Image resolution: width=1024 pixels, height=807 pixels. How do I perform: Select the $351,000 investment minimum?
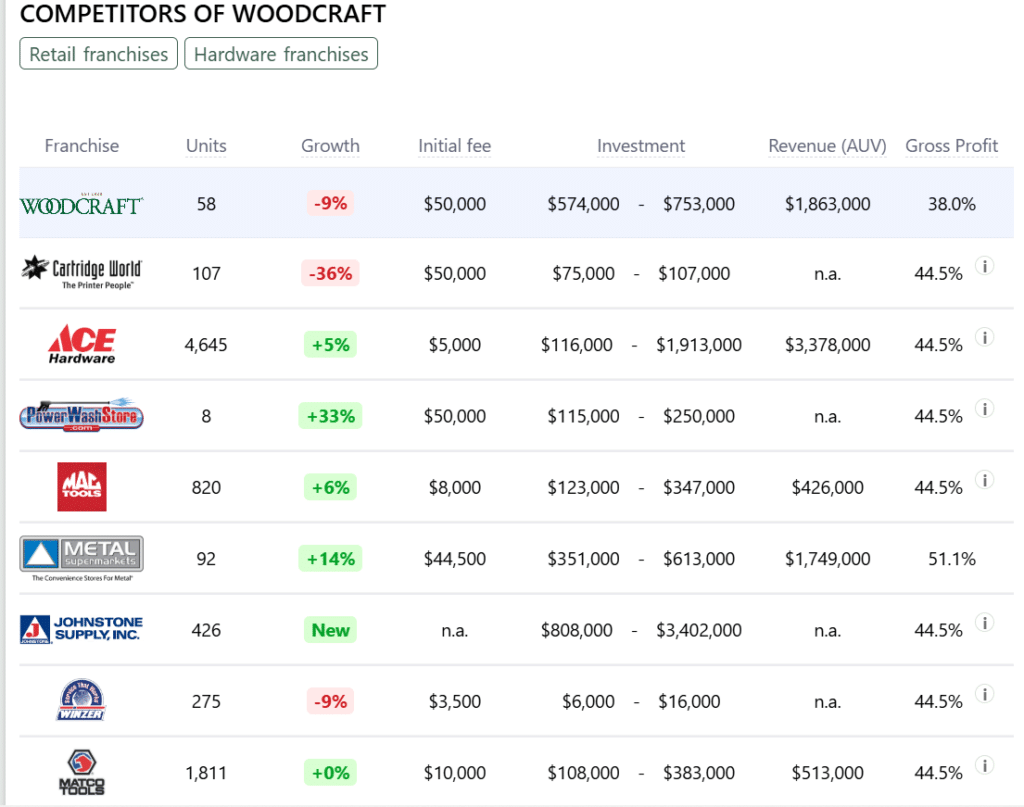click(x=583, y=559)
